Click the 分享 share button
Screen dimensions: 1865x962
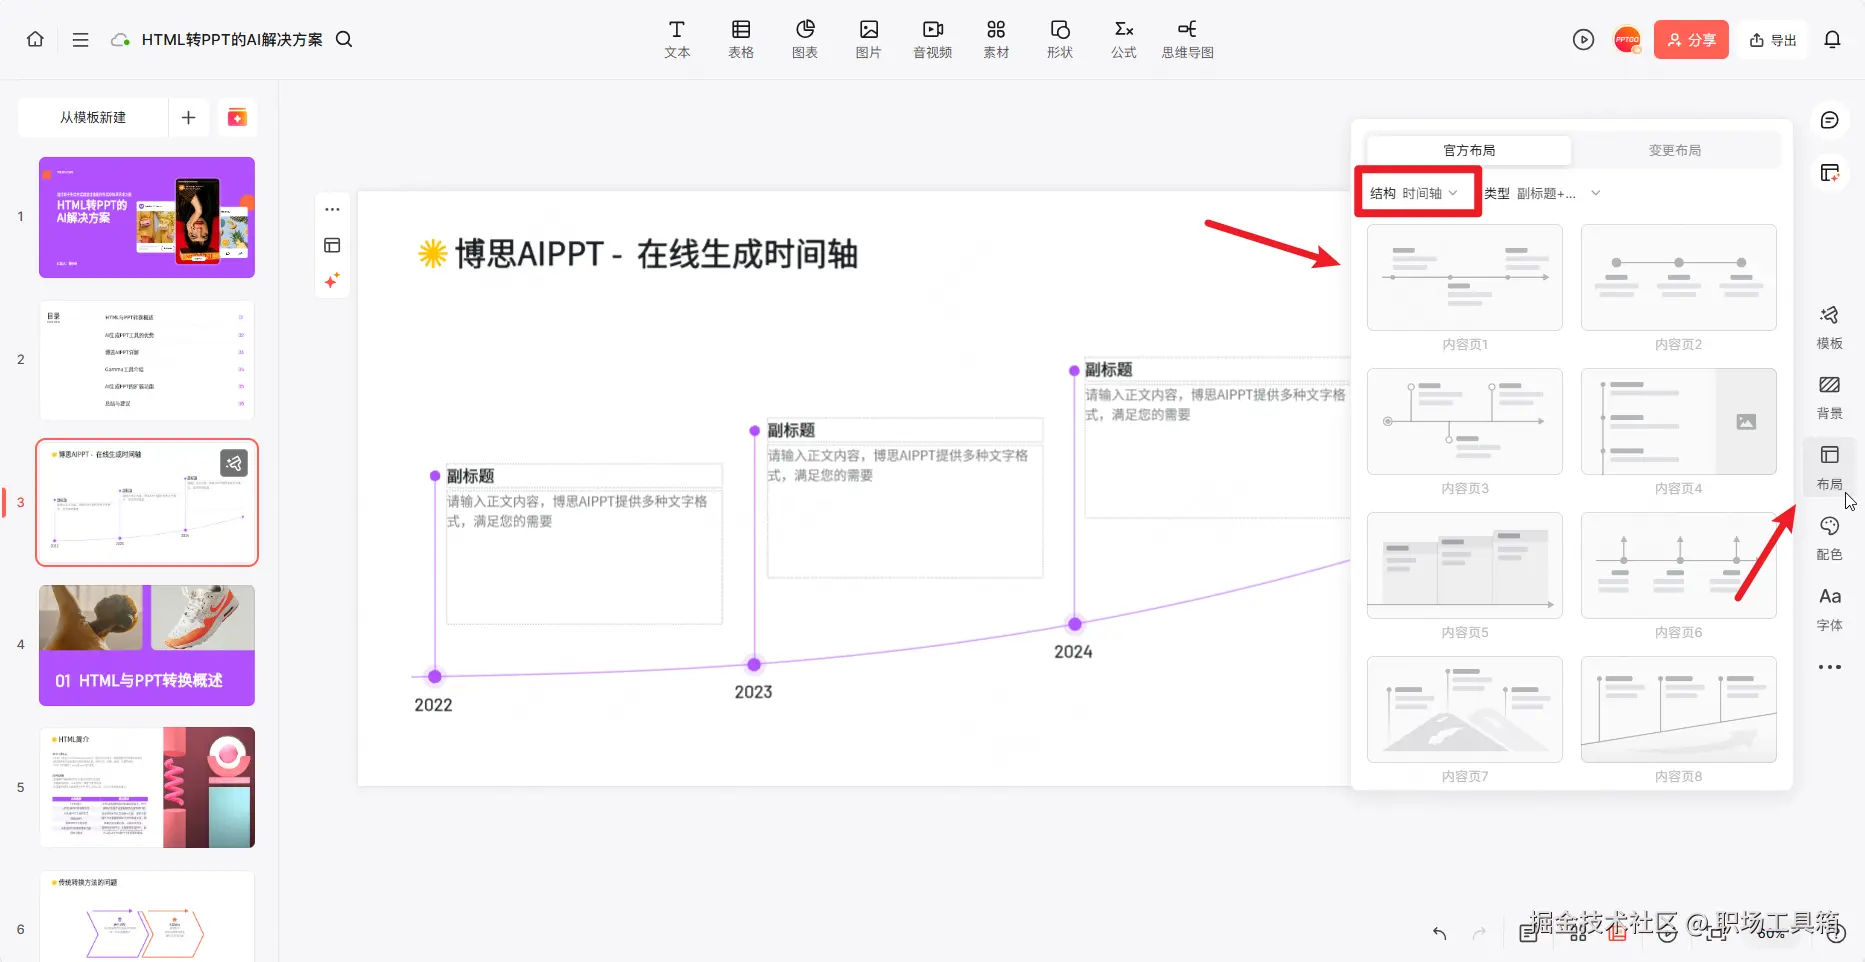pyautogui.click(x=1691, y=40)
